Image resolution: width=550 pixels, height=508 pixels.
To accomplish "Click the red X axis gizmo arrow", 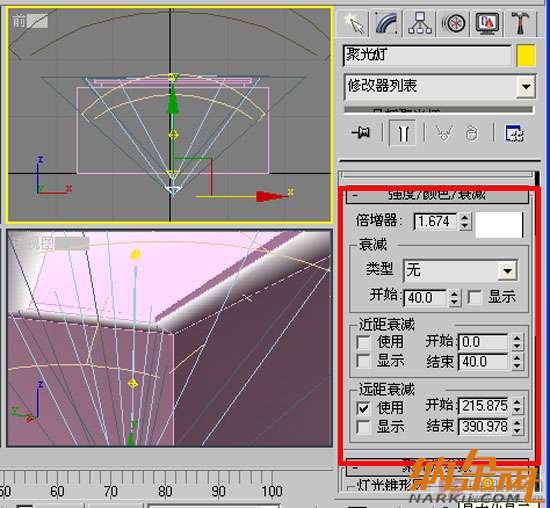I will (x=273, y=196).
